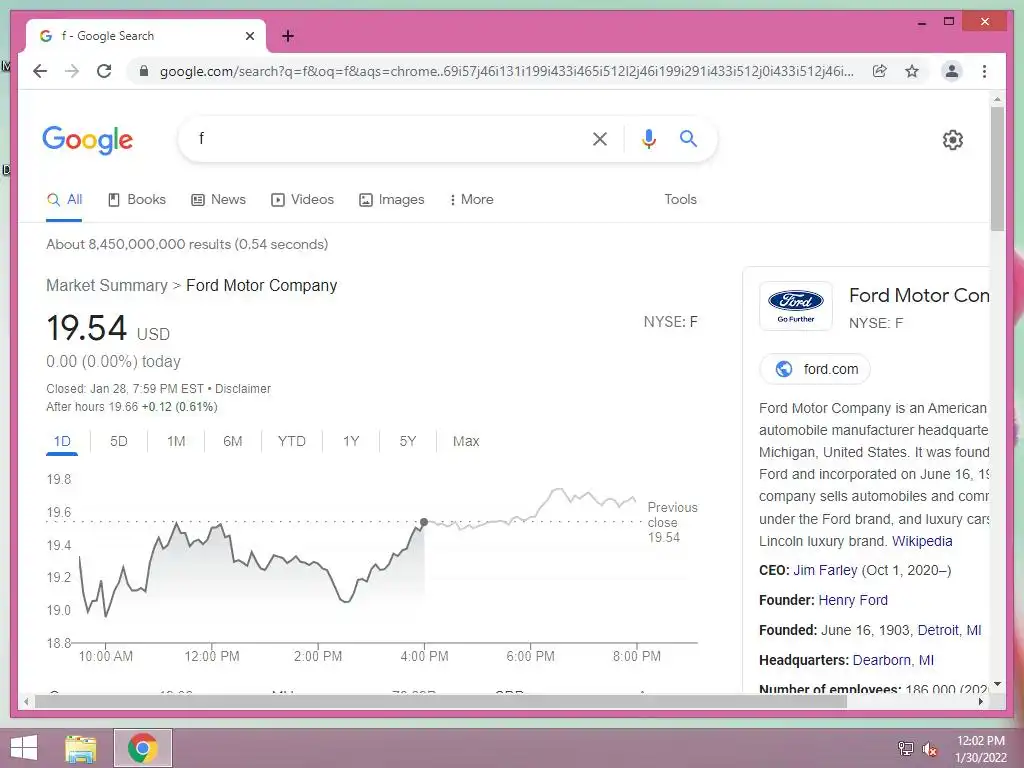Click the Google logo
The height and width of the screenshot is (768, 1024).
click(x=88, y=140)
